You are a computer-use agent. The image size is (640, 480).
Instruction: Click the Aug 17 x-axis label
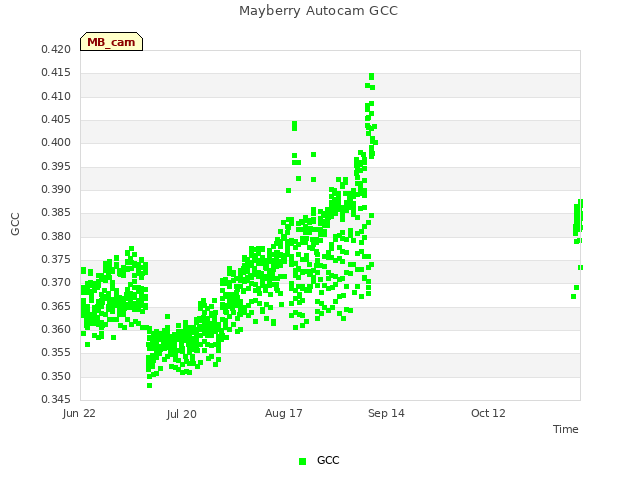pyautogui.click(x=284, y=413)
